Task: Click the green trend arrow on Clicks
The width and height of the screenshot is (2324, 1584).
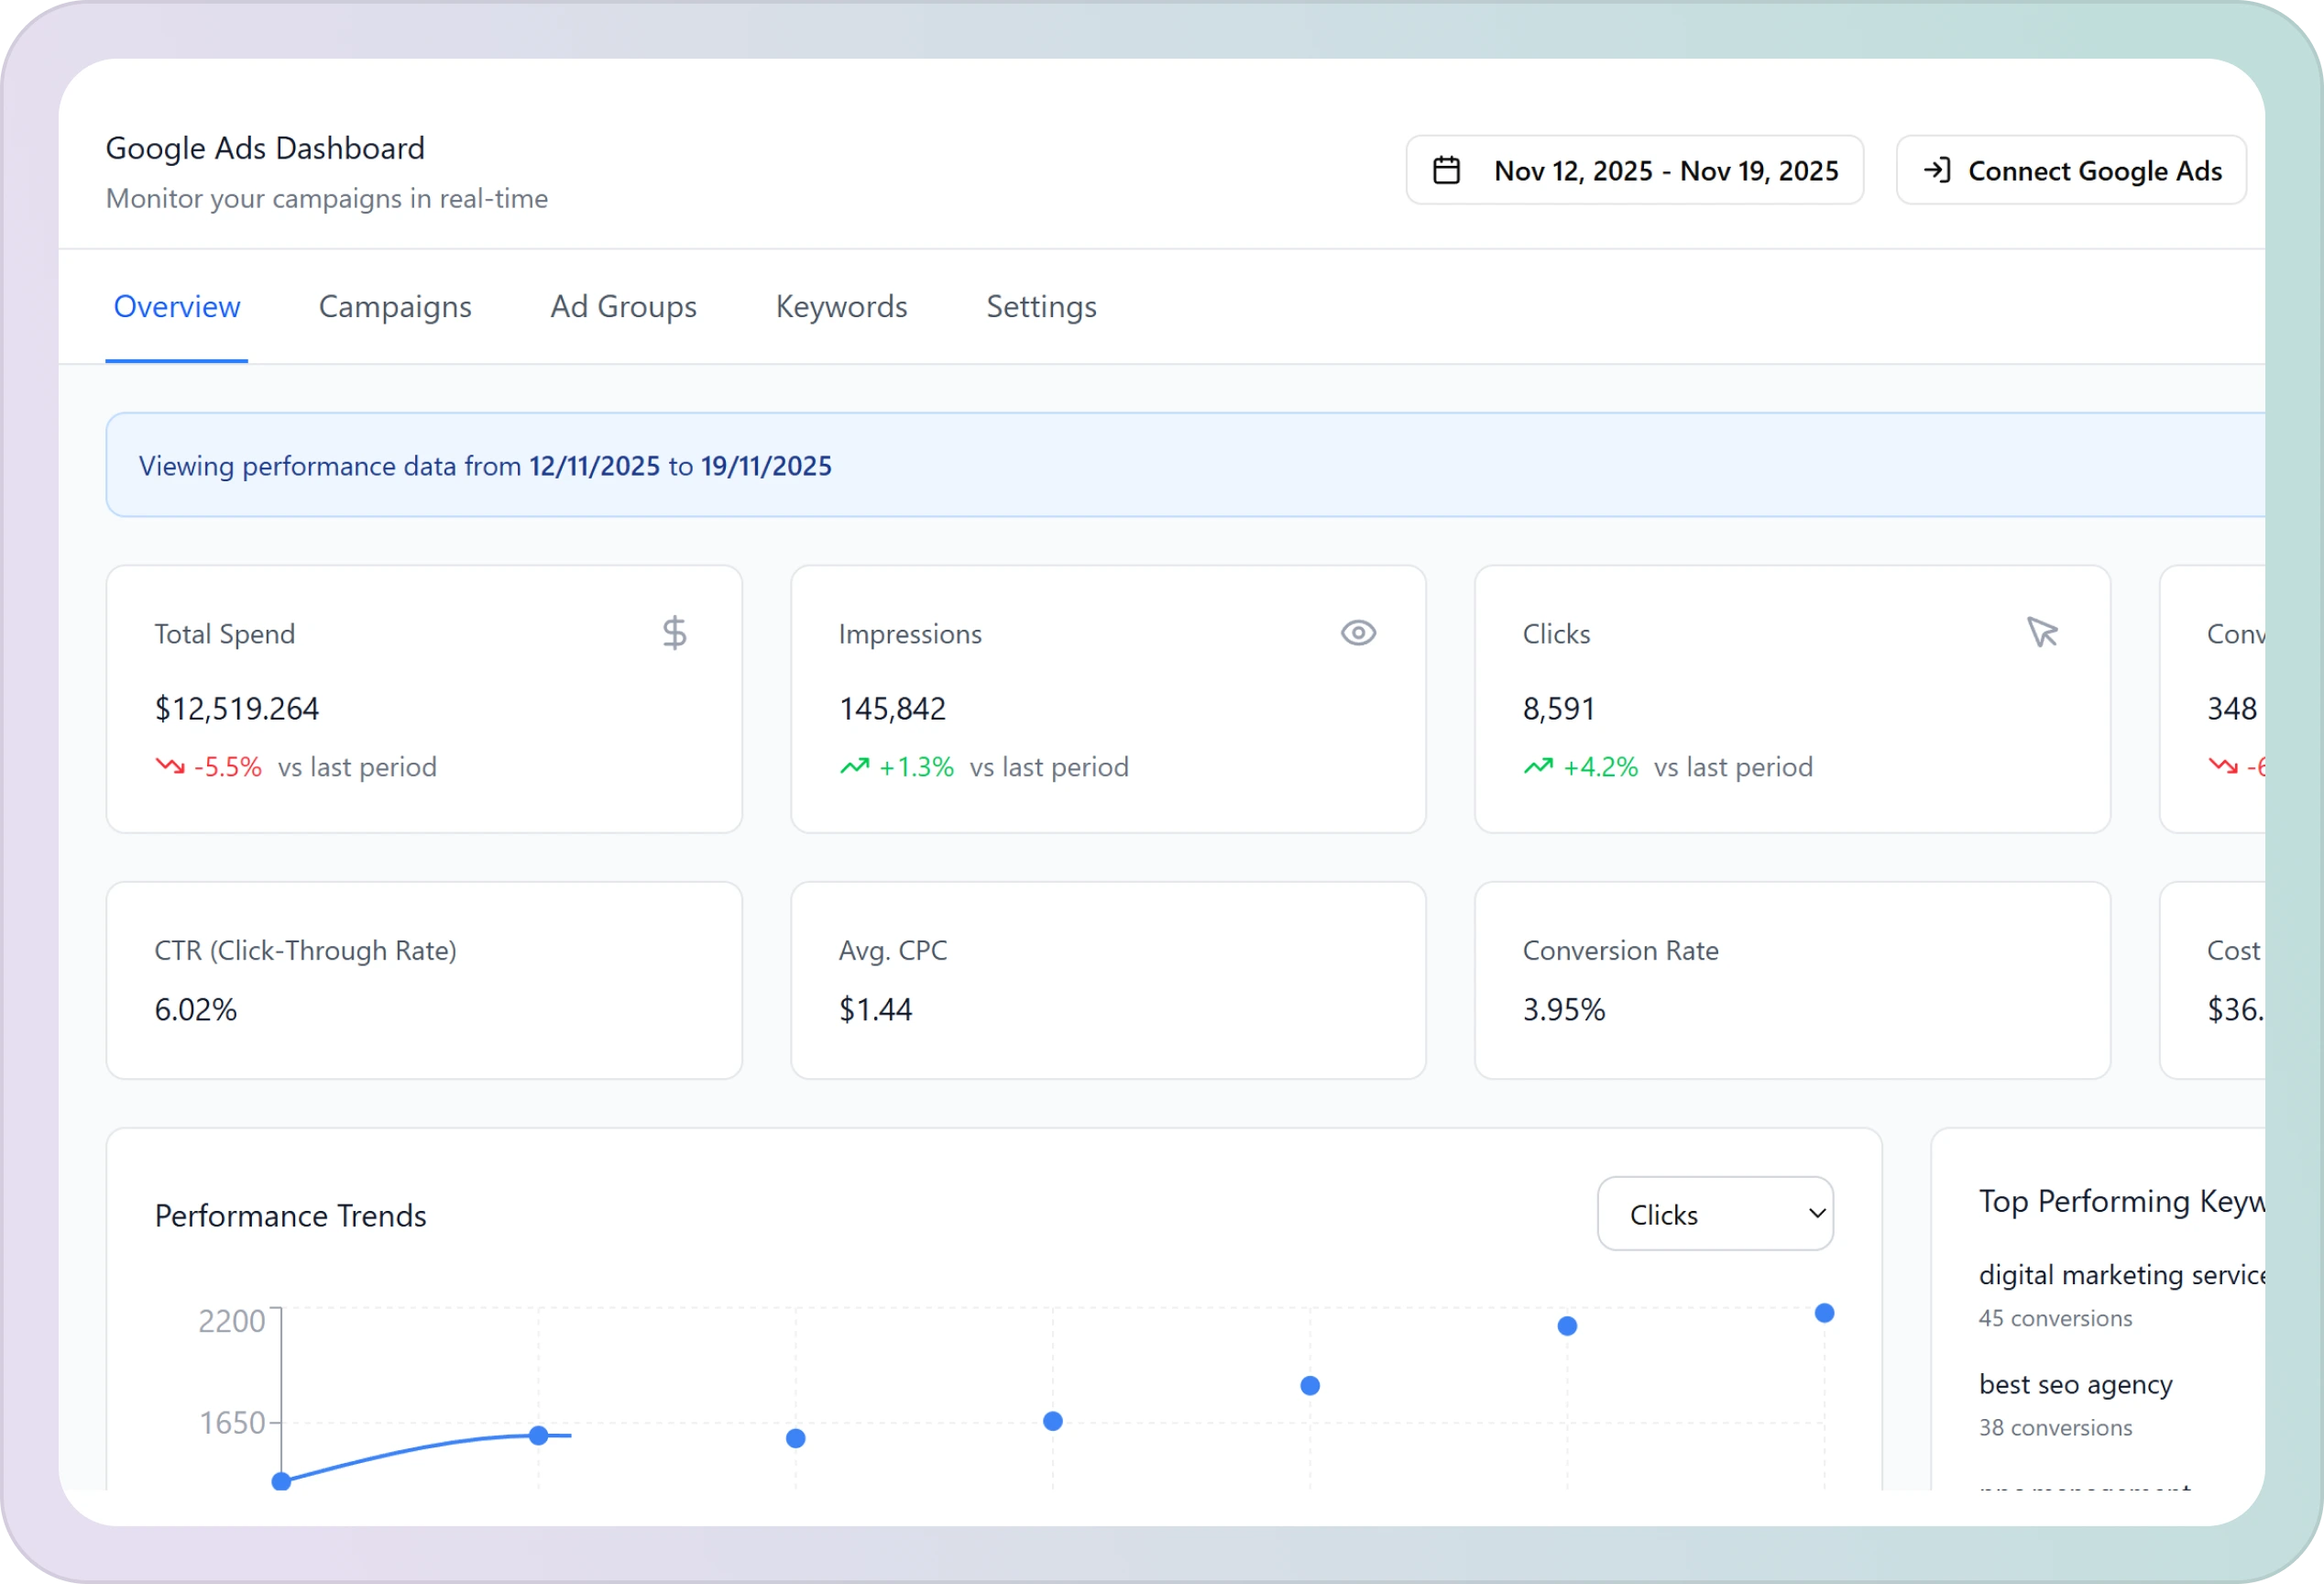Action: (1538, 767)
